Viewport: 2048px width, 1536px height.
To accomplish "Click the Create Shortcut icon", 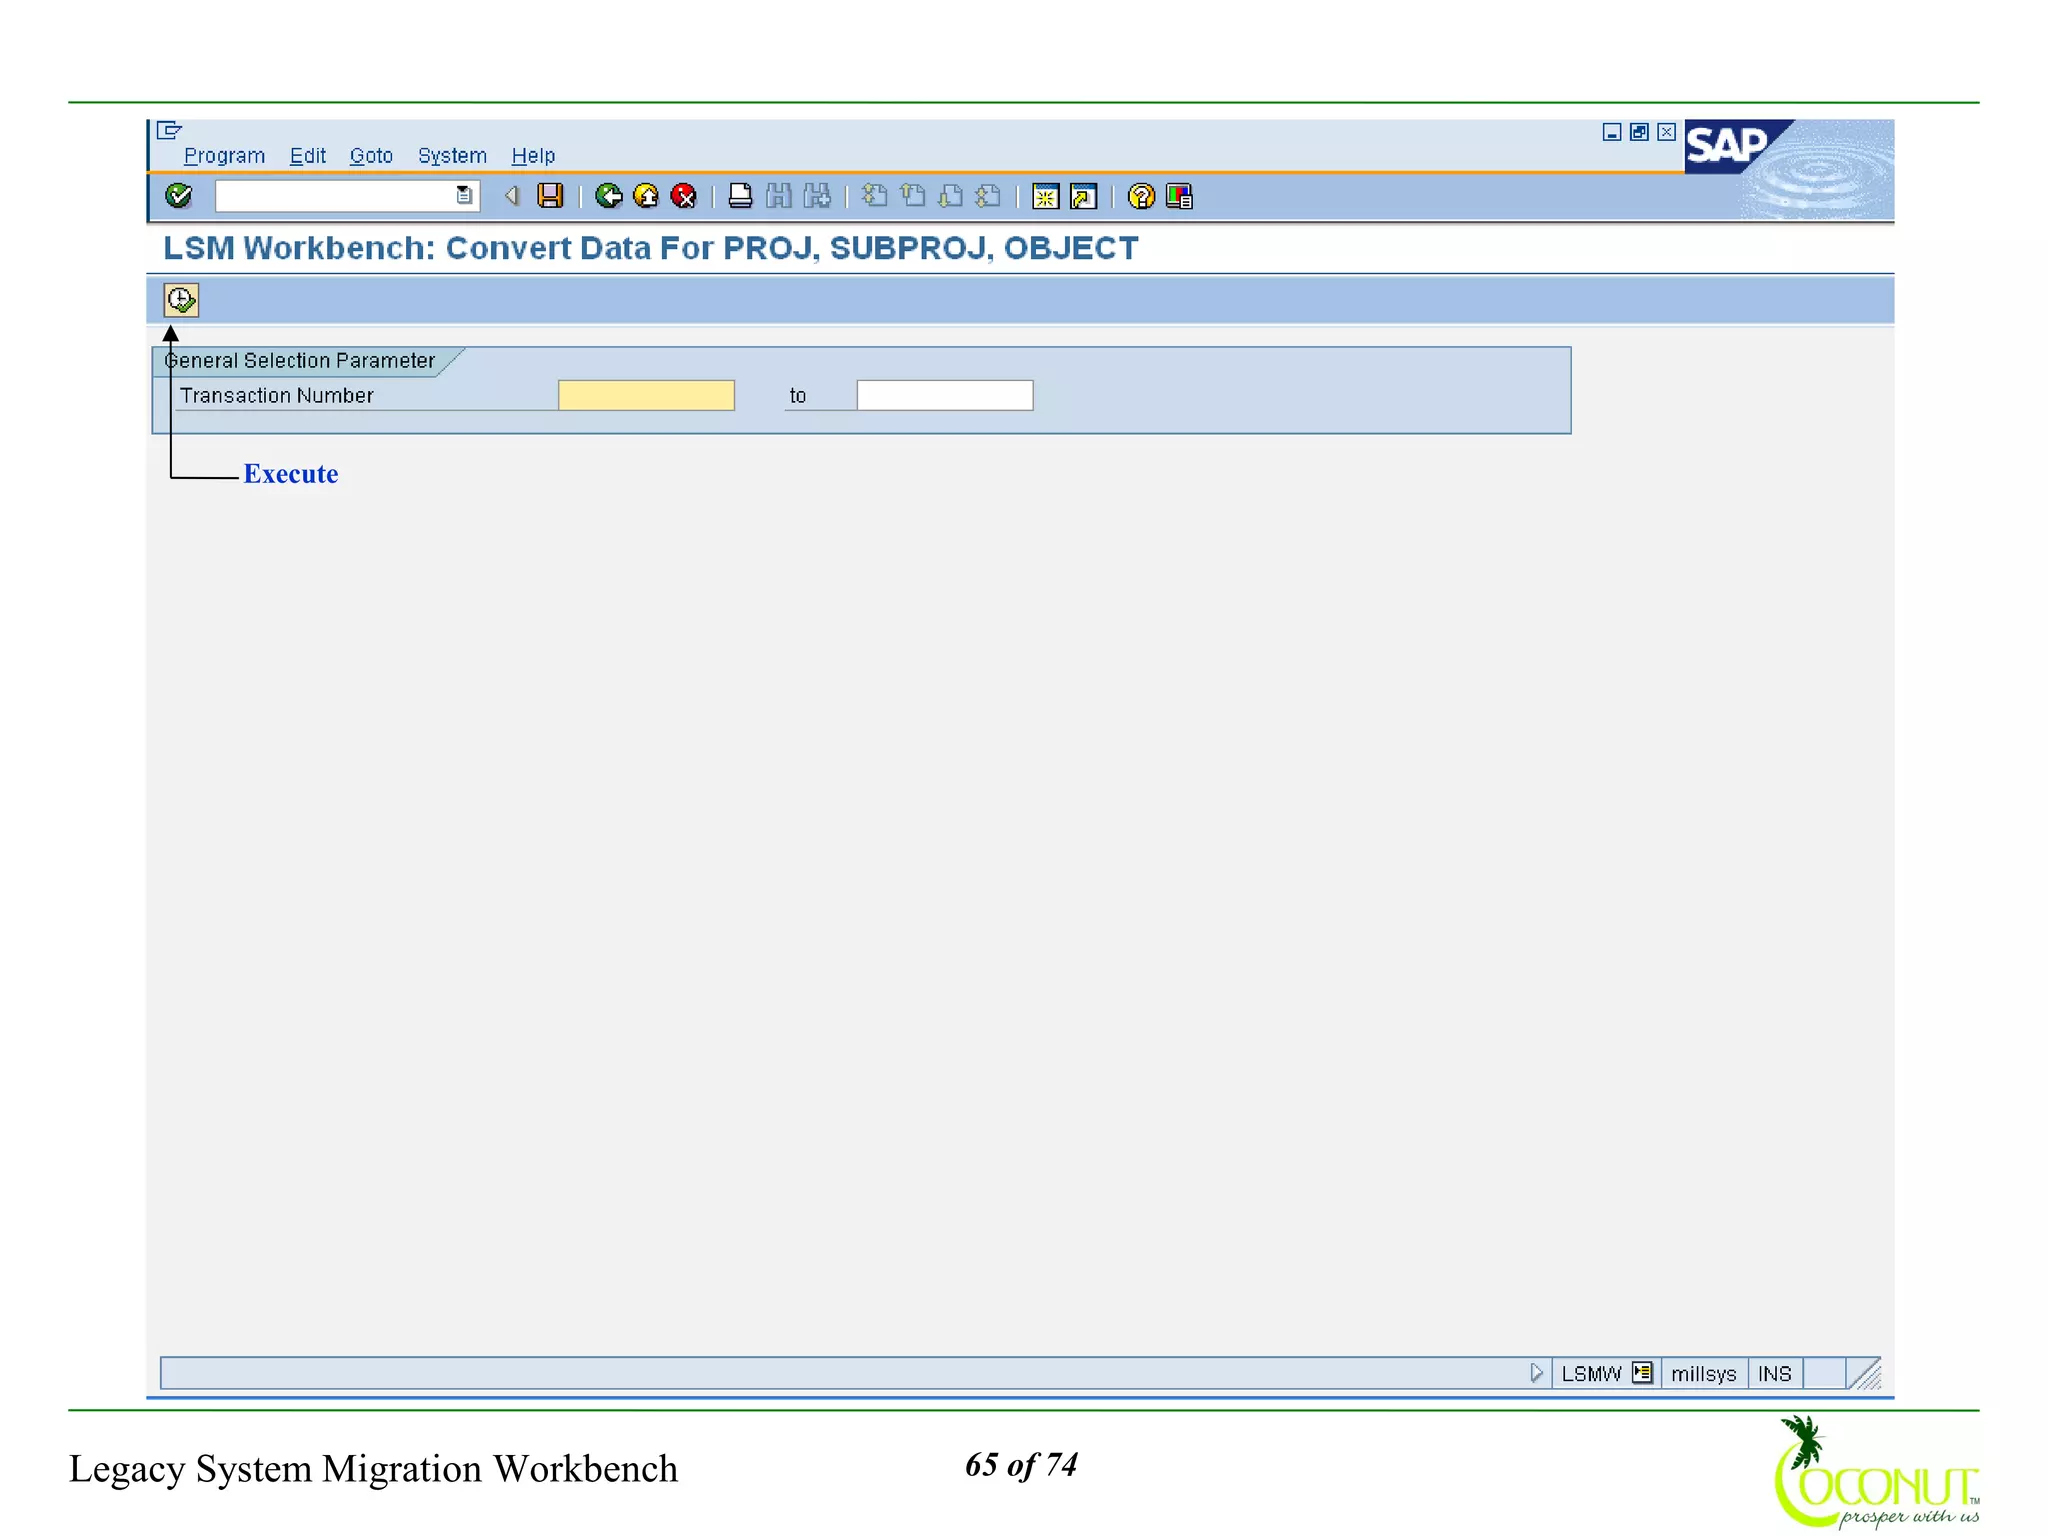I will click(1083, 196).
